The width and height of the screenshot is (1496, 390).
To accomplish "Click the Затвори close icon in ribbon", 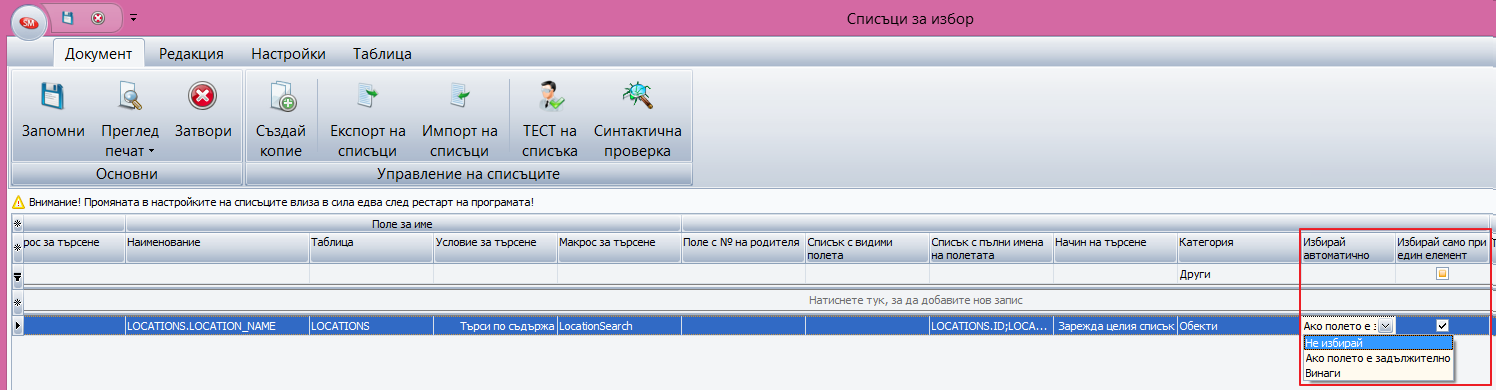I will point(202,96).
